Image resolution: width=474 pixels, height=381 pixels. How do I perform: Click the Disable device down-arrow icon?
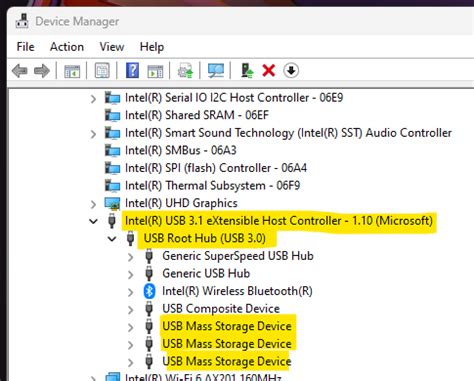pyautogui.click(x=291, y=71)
